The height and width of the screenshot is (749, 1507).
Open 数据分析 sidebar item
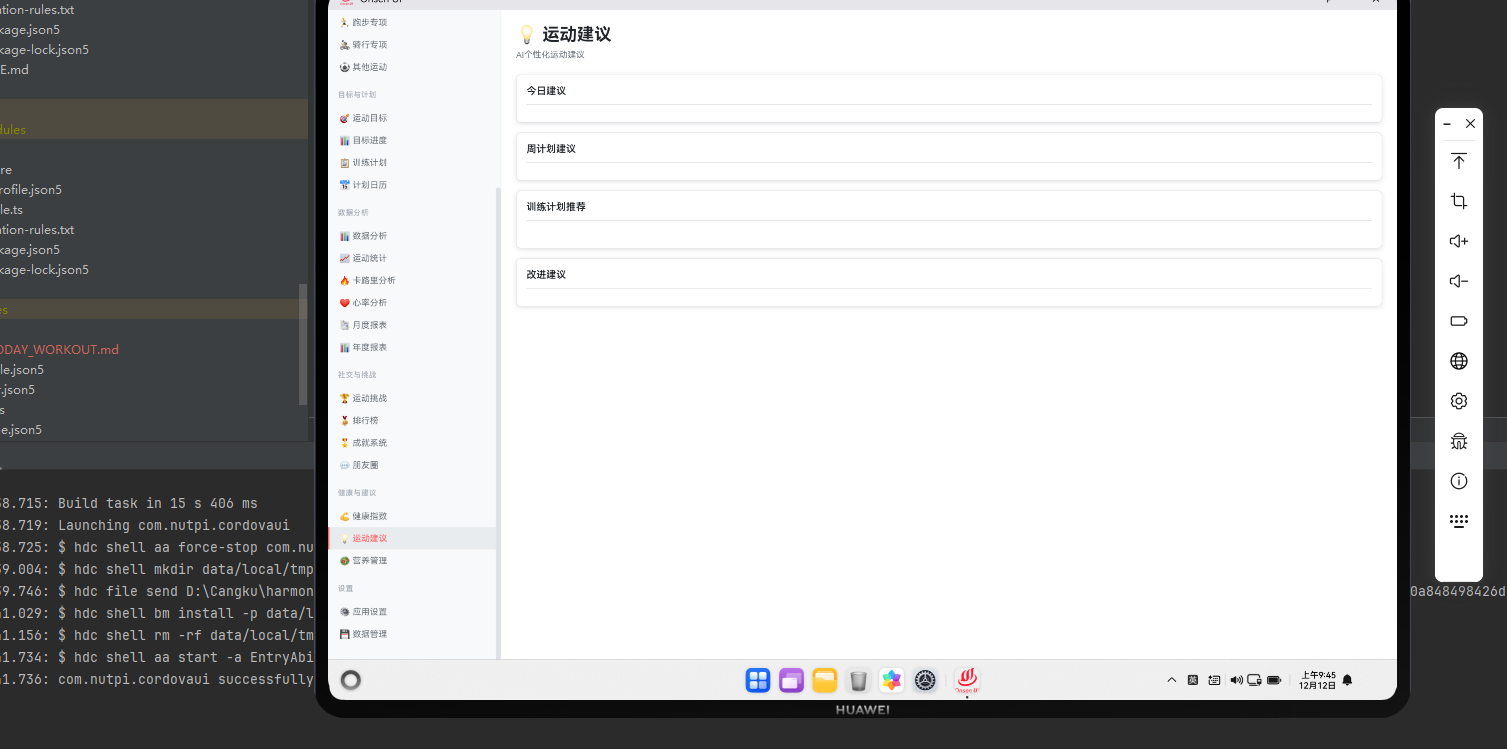point(412,236)
